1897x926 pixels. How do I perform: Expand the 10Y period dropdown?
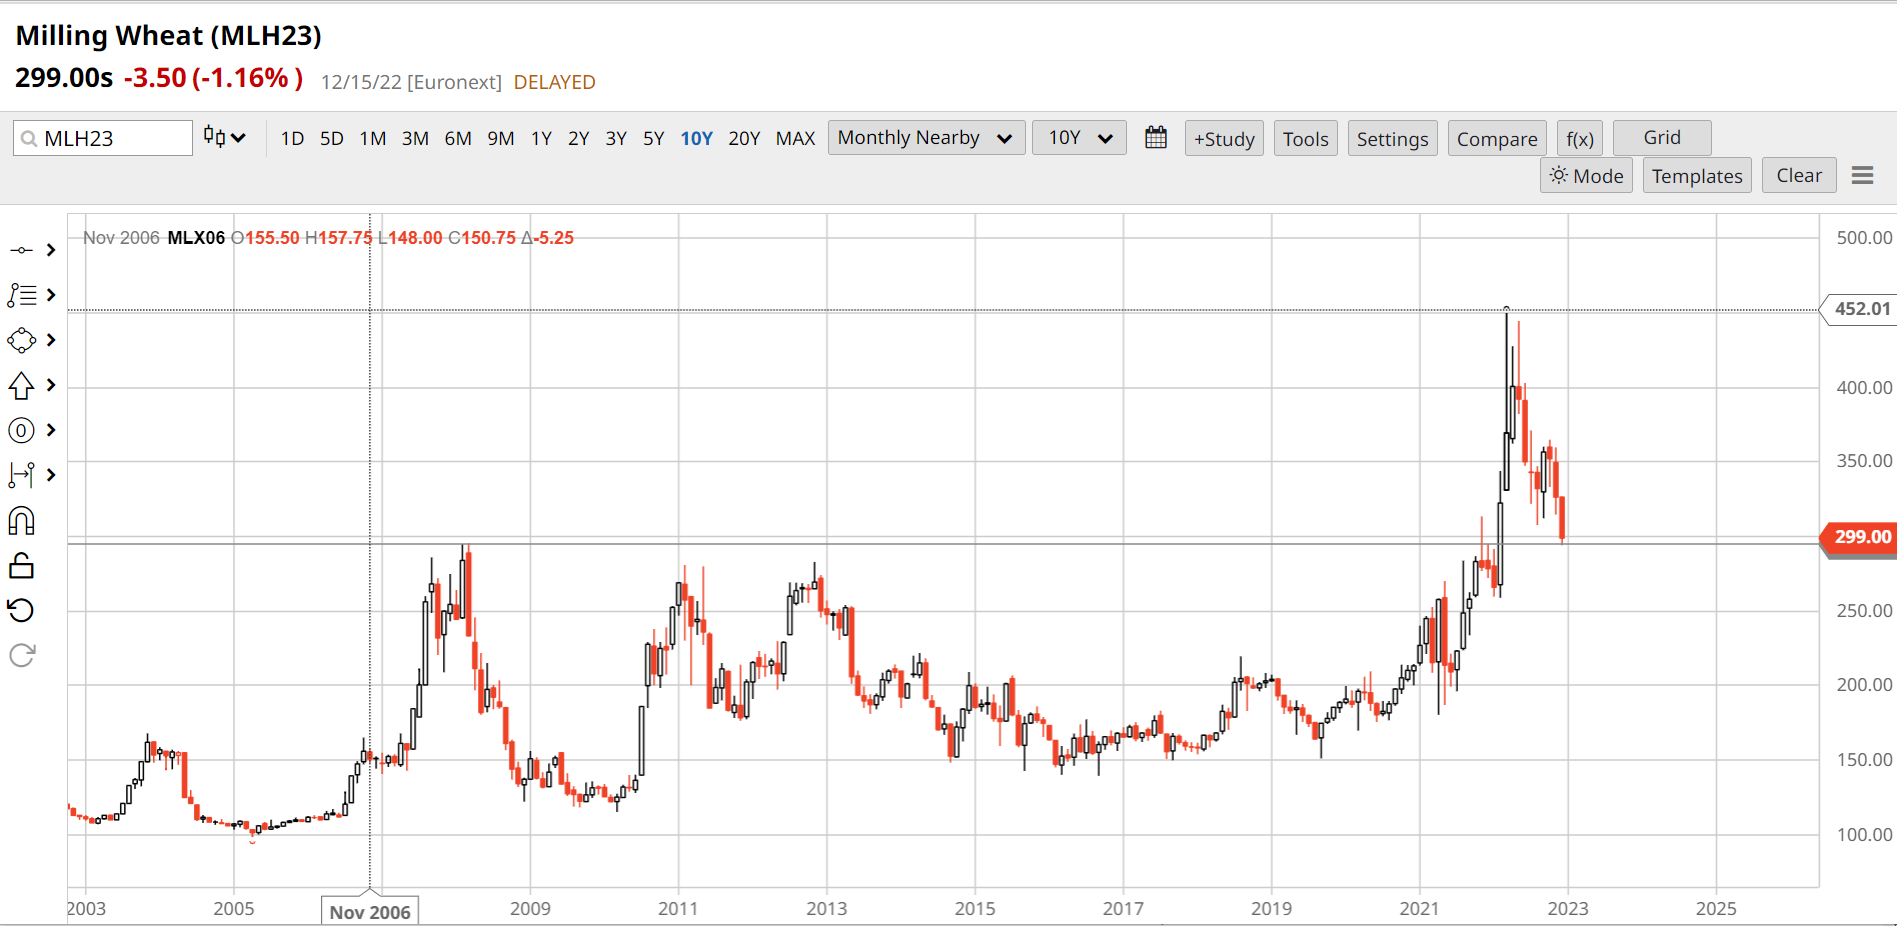click(x=1079, y=138)
